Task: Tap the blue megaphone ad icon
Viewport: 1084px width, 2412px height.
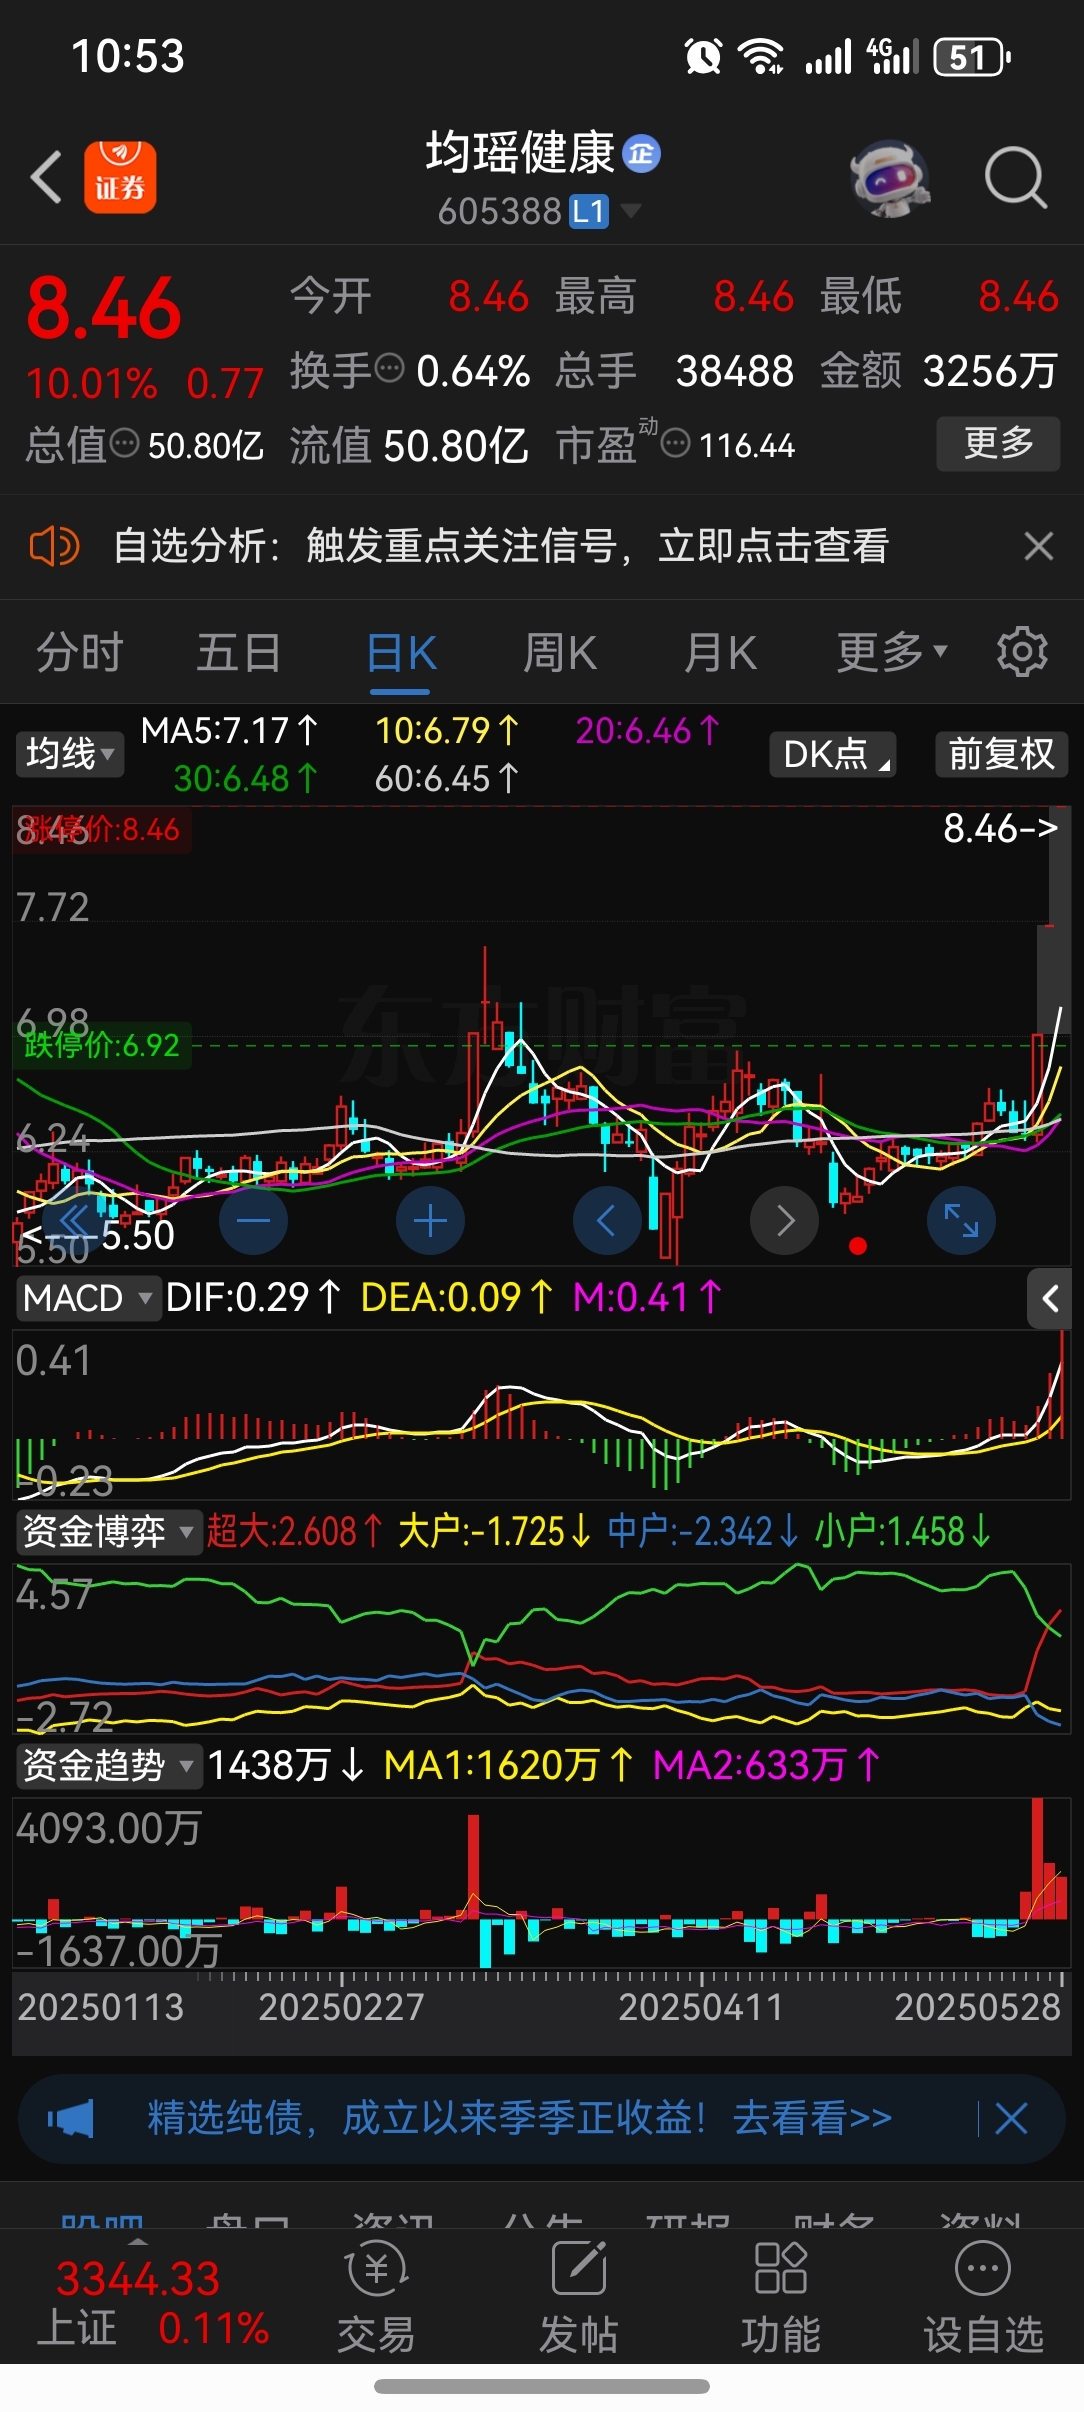Action: click(70, 2118)
